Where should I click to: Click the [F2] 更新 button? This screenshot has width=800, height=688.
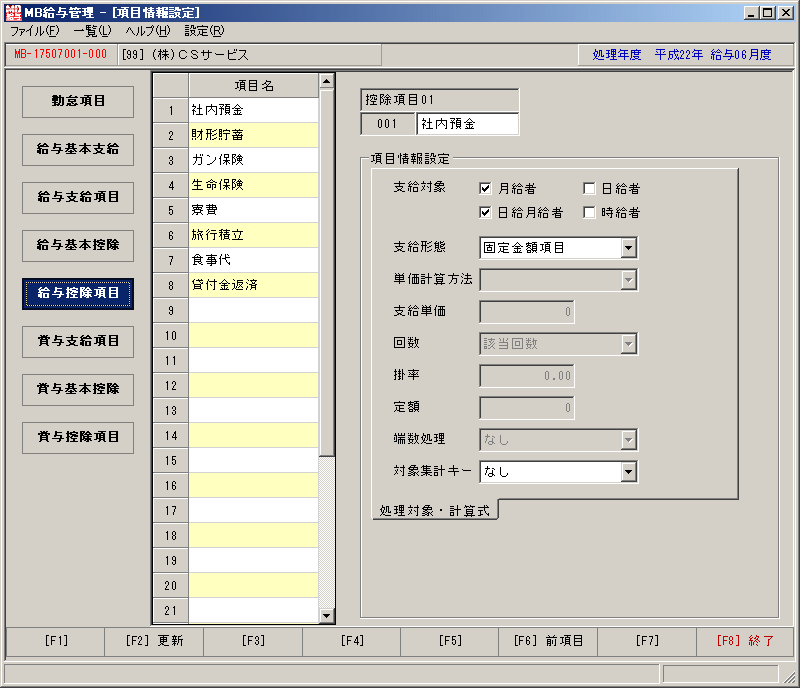click(x=154, y=641)
